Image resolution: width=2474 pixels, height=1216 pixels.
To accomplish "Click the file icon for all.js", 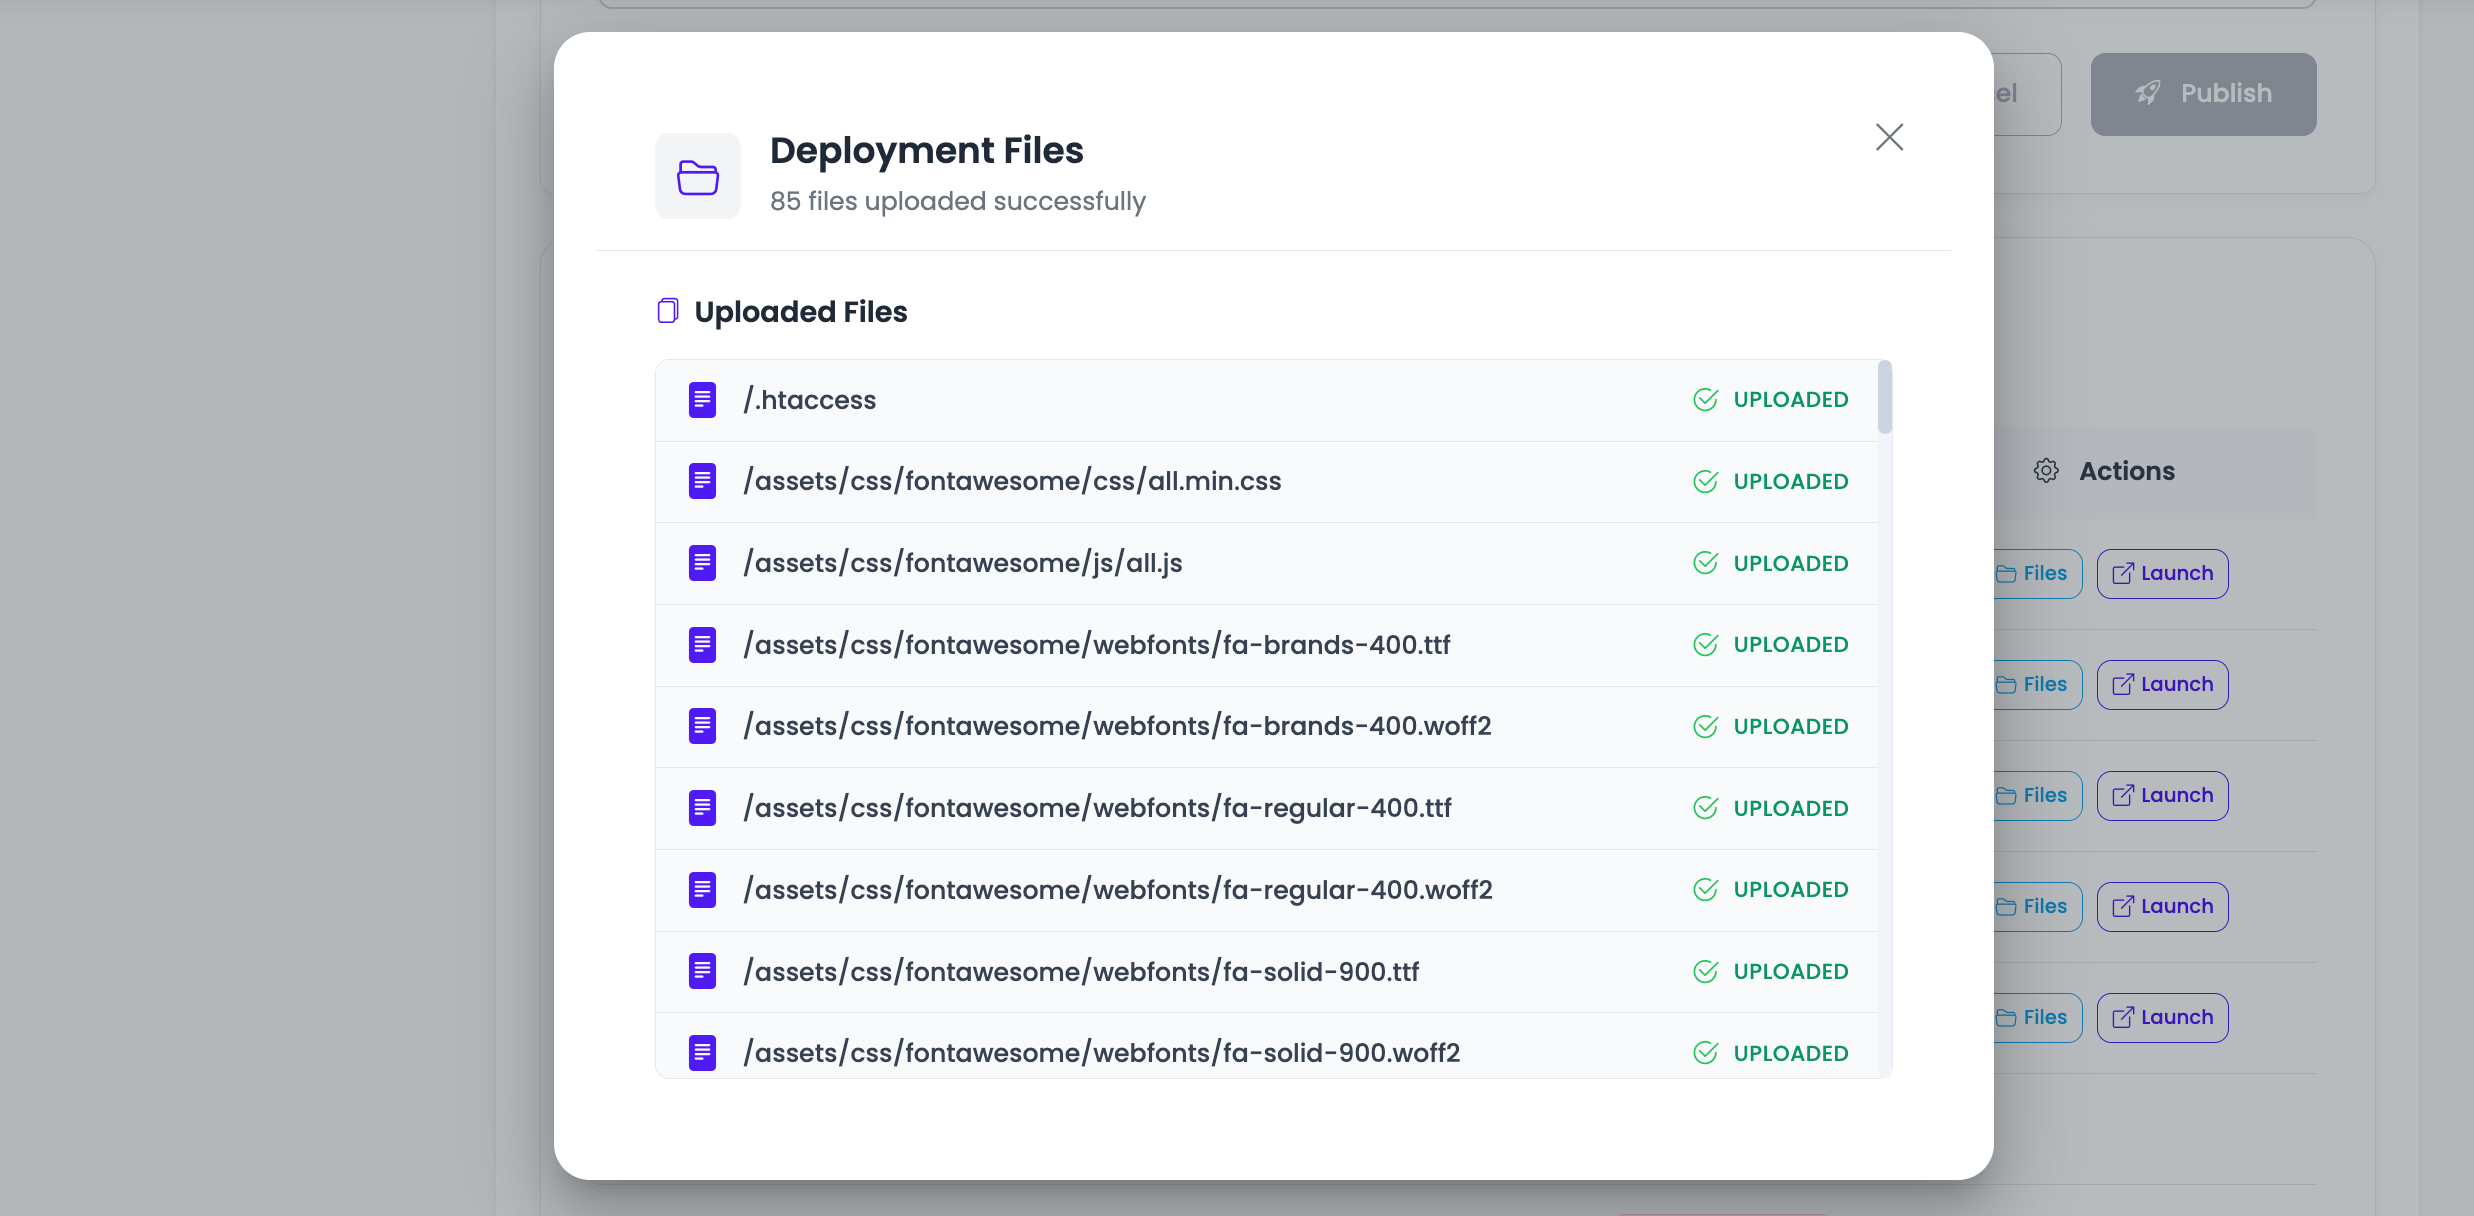I will click(702, 563).
